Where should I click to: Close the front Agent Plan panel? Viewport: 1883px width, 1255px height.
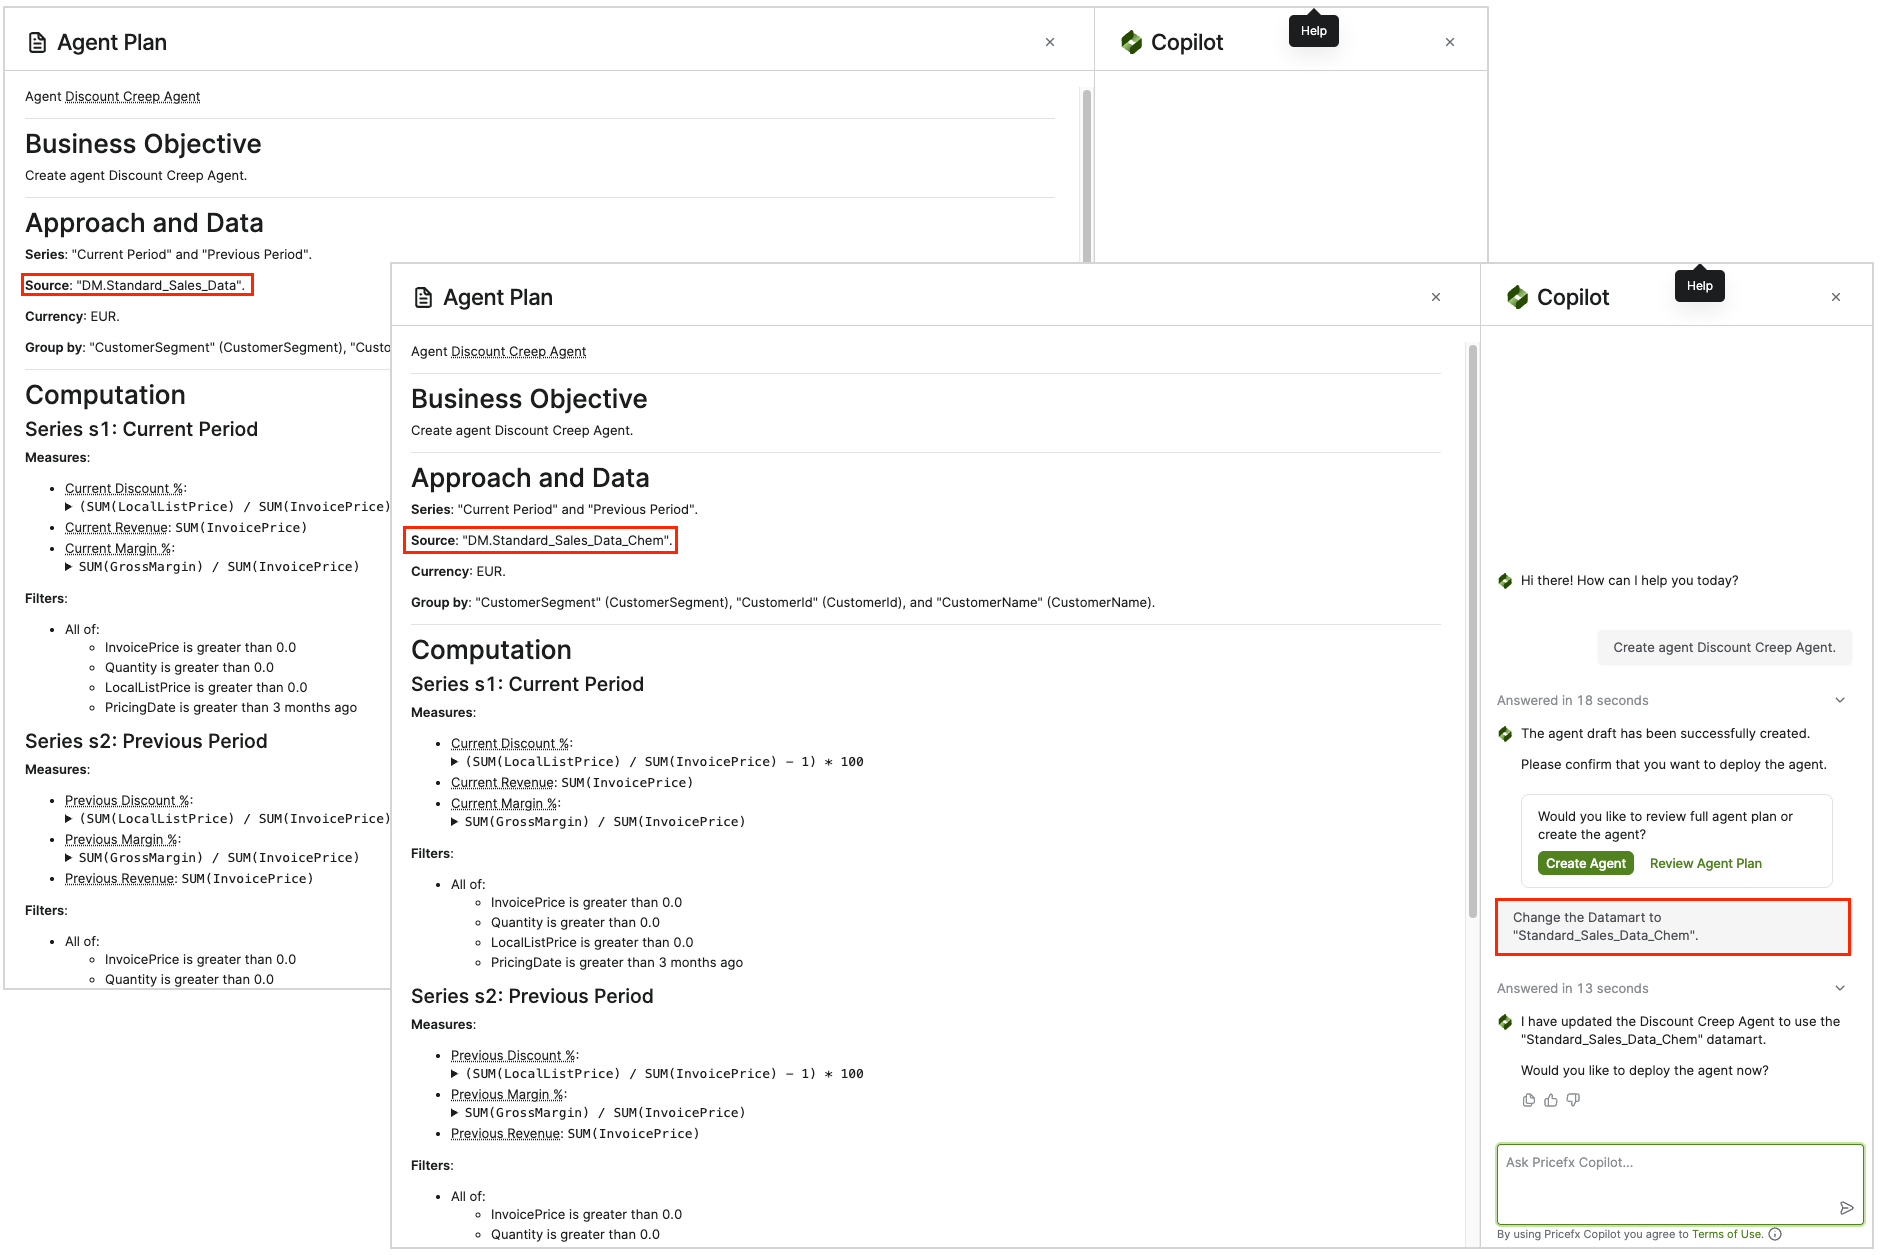(1436, 297)
